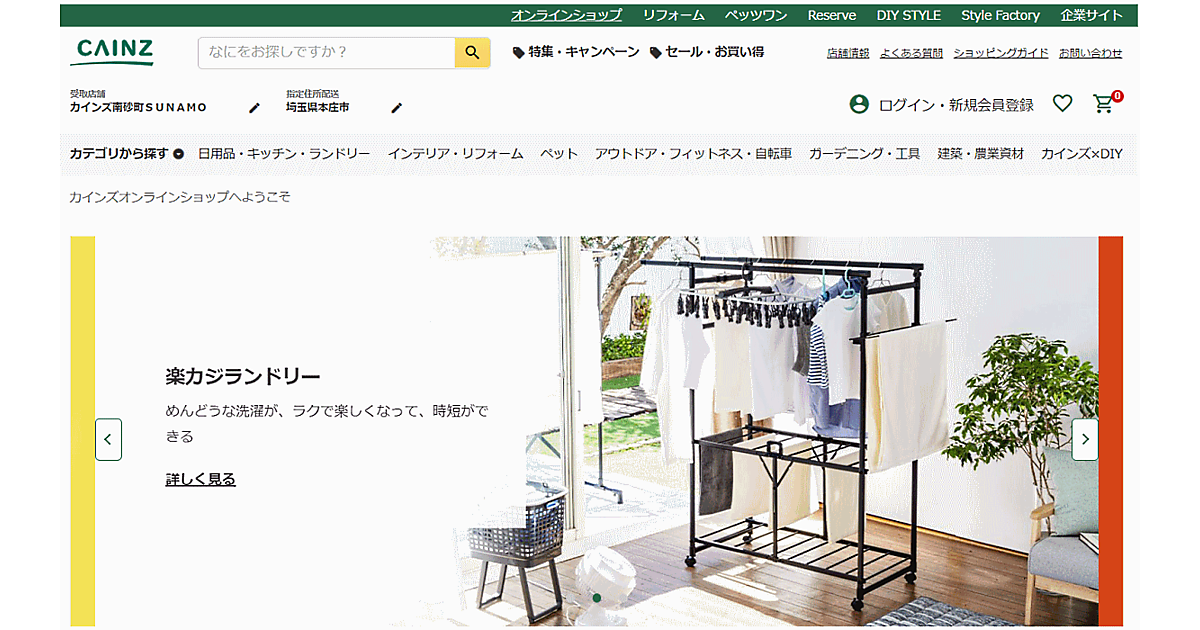Select the ガーデニング・工具 category
This screenshot has width=1200, height=630.
coord(864,154)
